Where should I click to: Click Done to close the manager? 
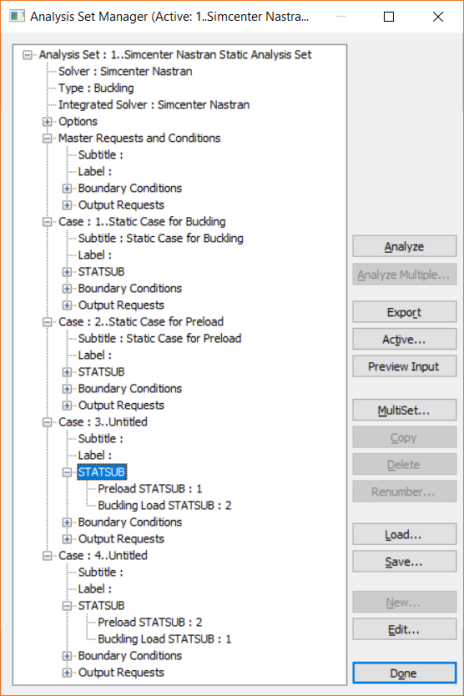(405, 673)
